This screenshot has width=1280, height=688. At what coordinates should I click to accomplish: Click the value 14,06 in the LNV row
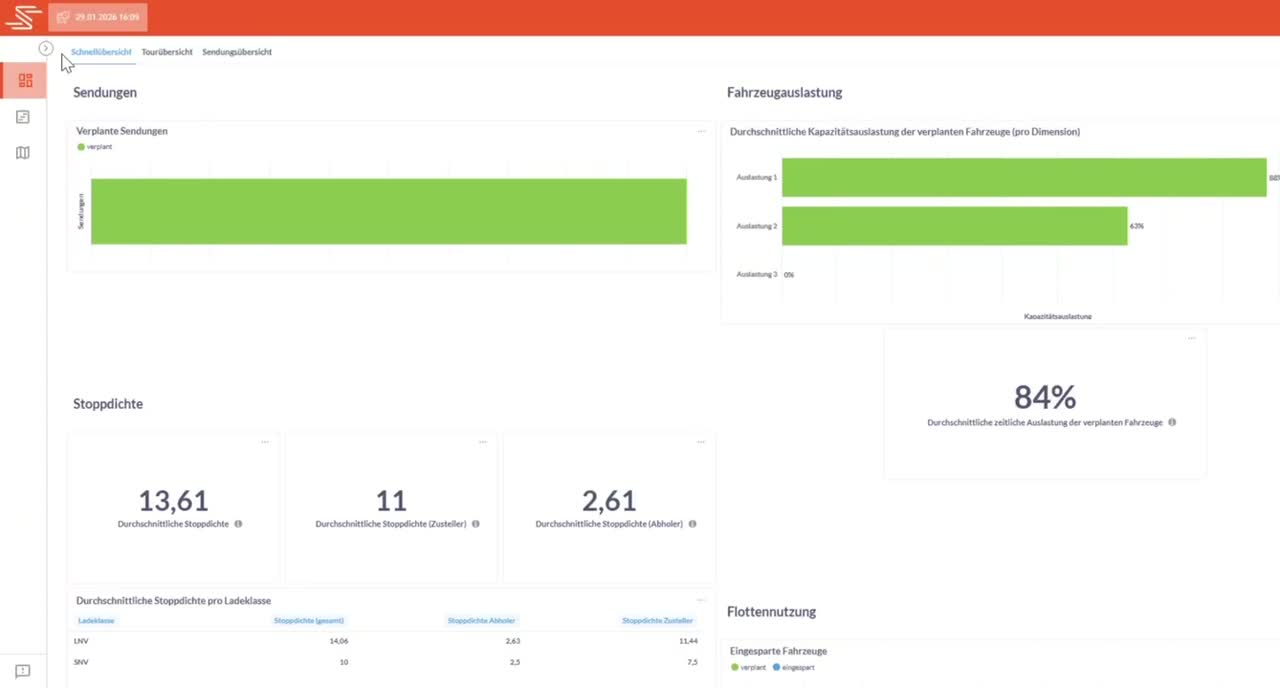[x=338, y=641]
